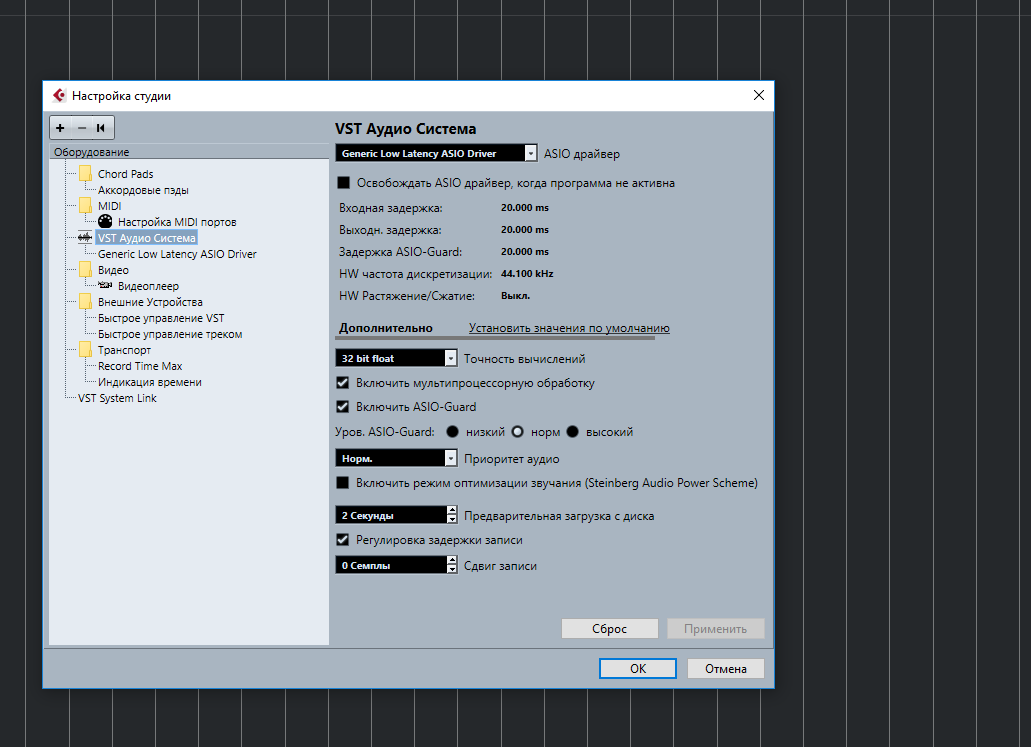
Task: Select Индикация времени tree item
Action: tap(150, 382)
